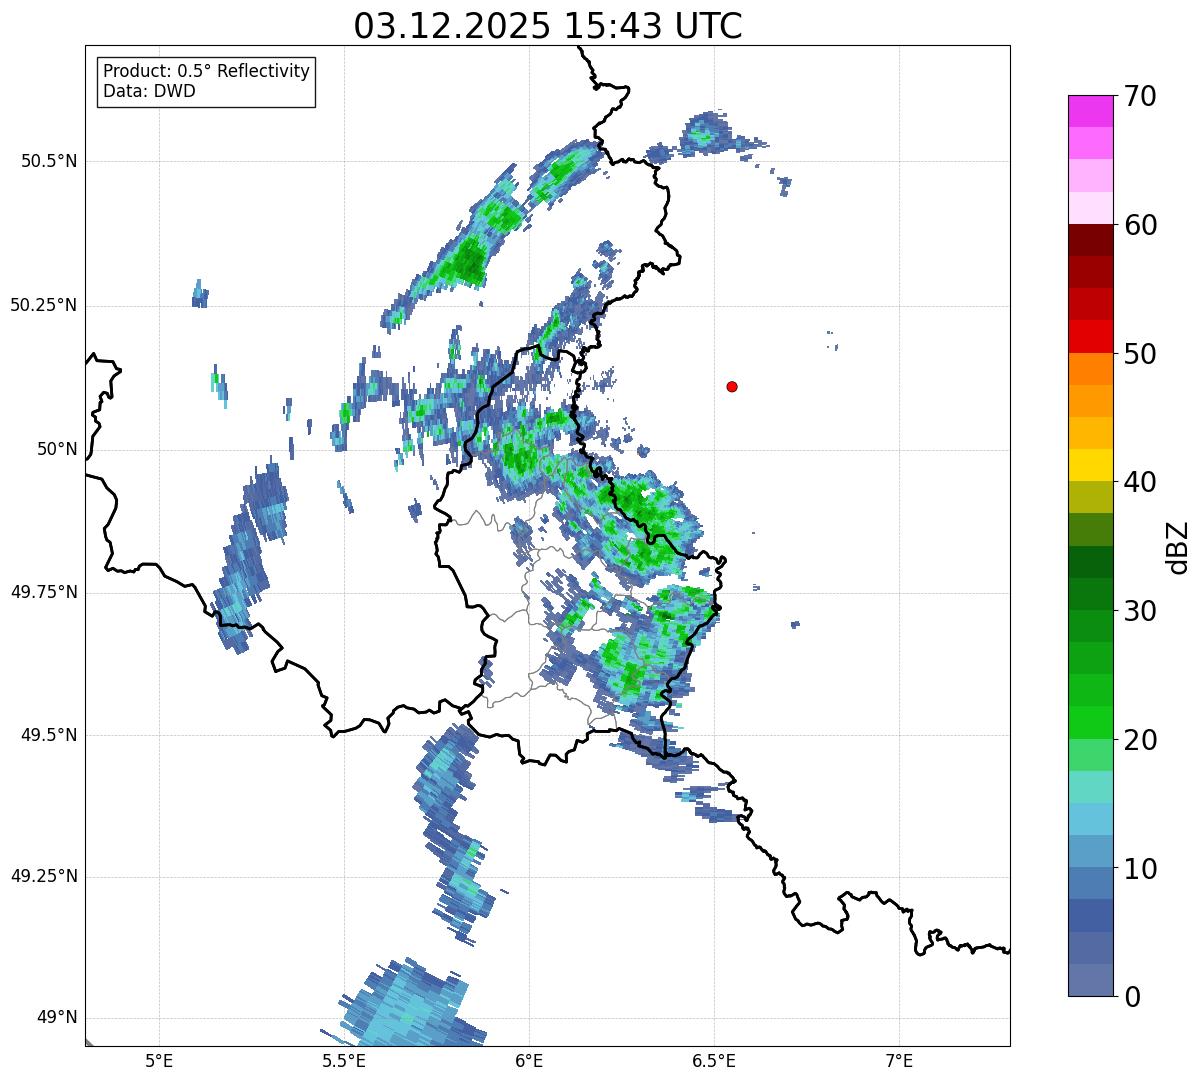Image resolution: width=1202 pixels, height=1081 pixels.
Task: Click the red radar site marker
Action: [732, 386]
